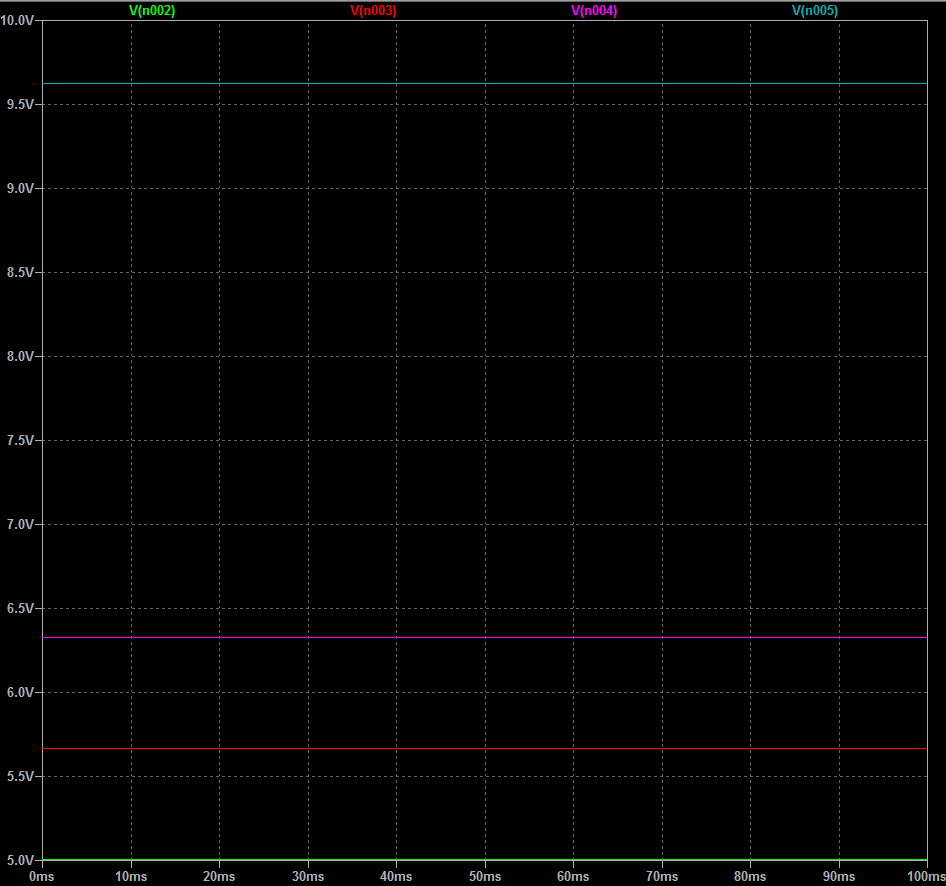Image resolution: width=946 pixels, height=886 pixels.
Task: Click the 5.0V vertical axis label
Action: pyautogui.click(x=22, y=860)
